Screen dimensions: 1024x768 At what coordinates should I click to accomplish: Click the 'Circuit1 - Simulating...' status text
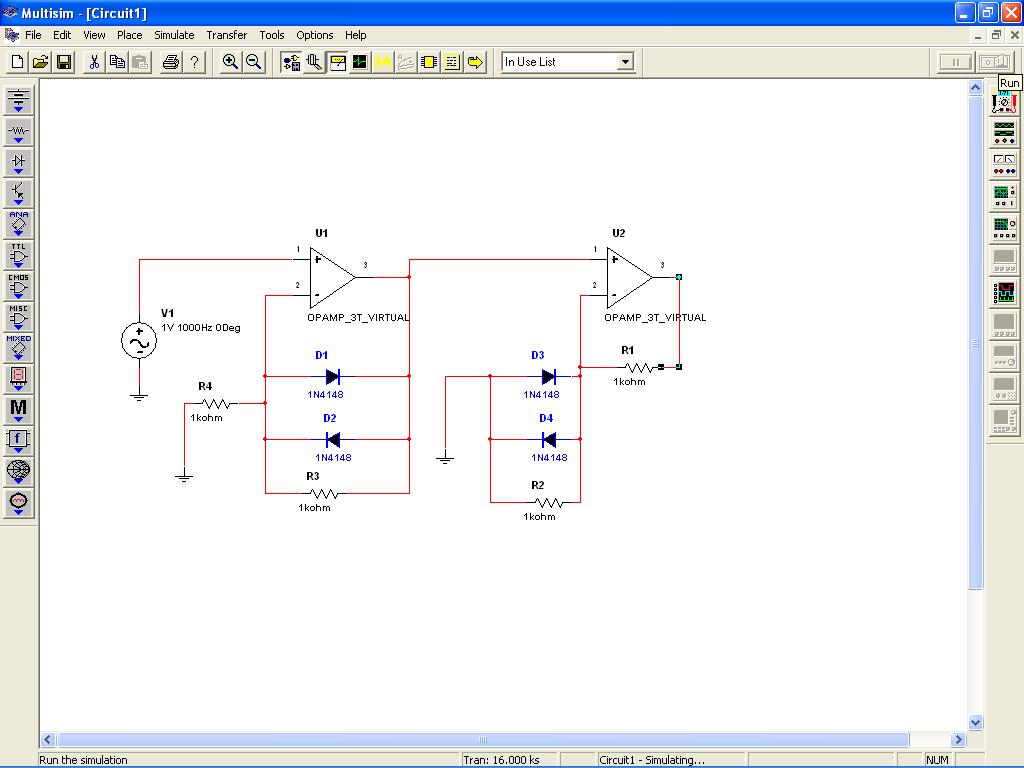pos(652,760)
